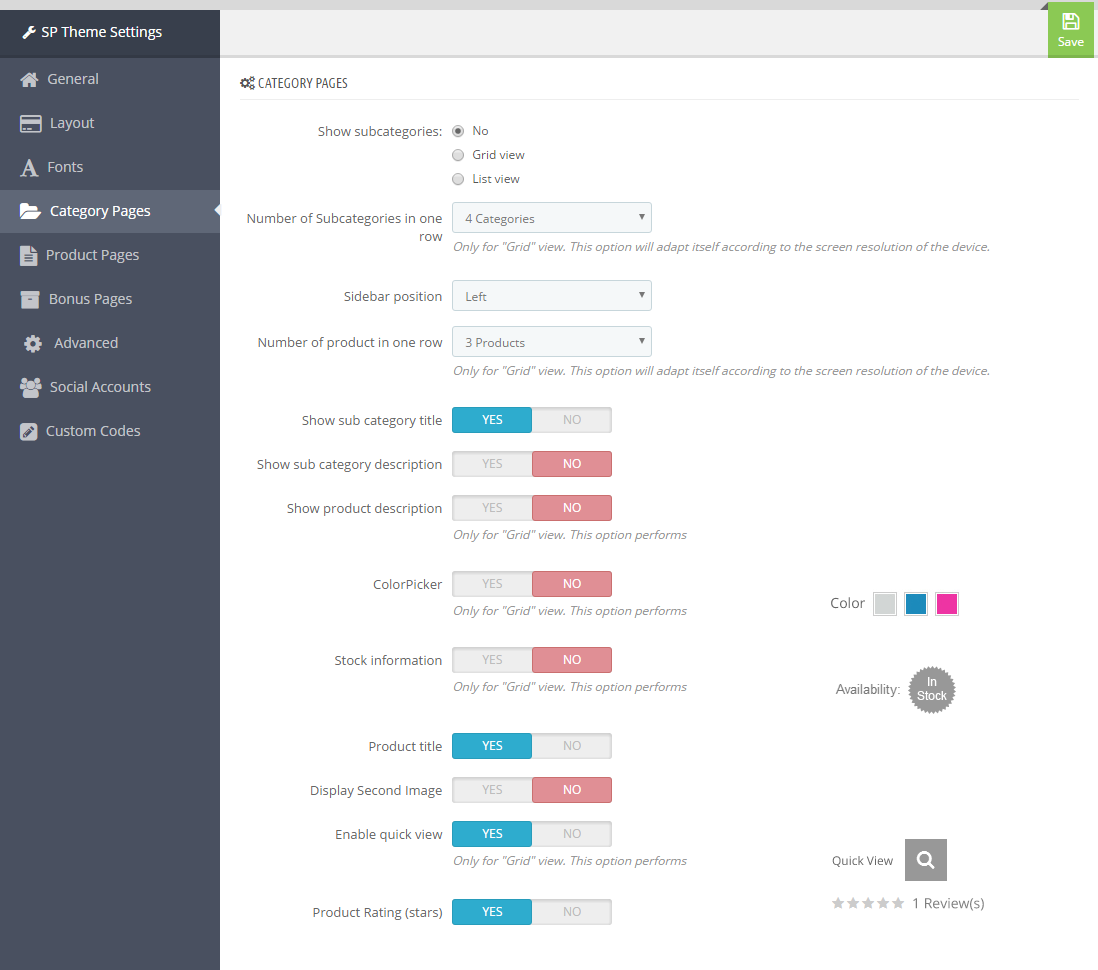Click the Category Pages open folder icon
This screenshot has height=970, width=1098.
point(30,212)
